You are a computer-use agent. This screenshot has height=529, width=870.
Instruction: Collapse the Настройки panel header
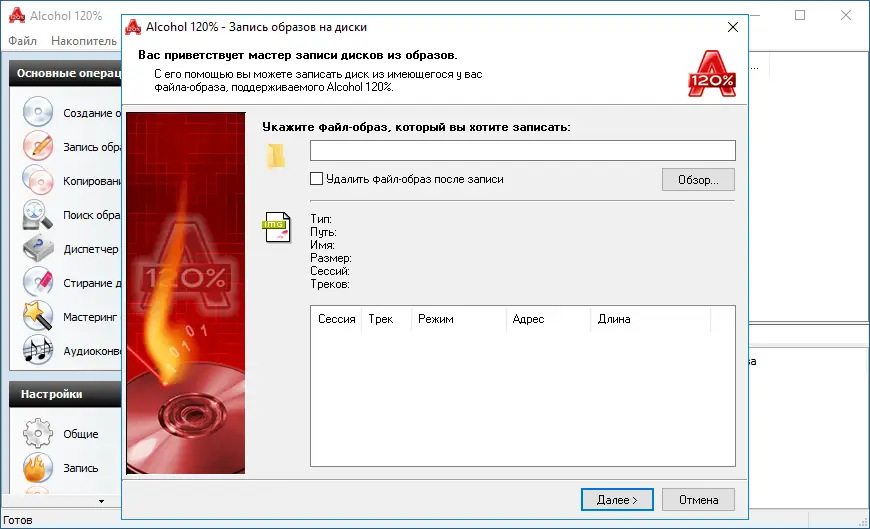click(x=65, y=394)
